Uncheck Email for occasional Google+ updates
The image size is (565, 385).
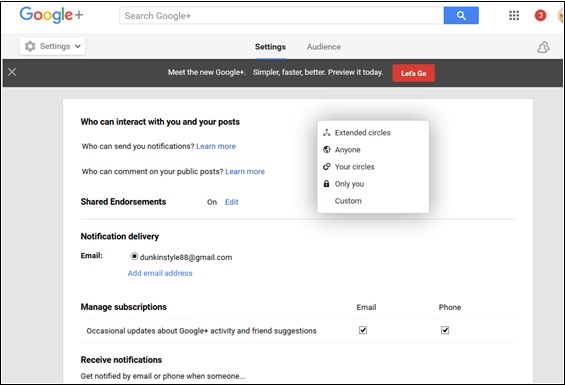pyautogui.click(x=363, y=330)
